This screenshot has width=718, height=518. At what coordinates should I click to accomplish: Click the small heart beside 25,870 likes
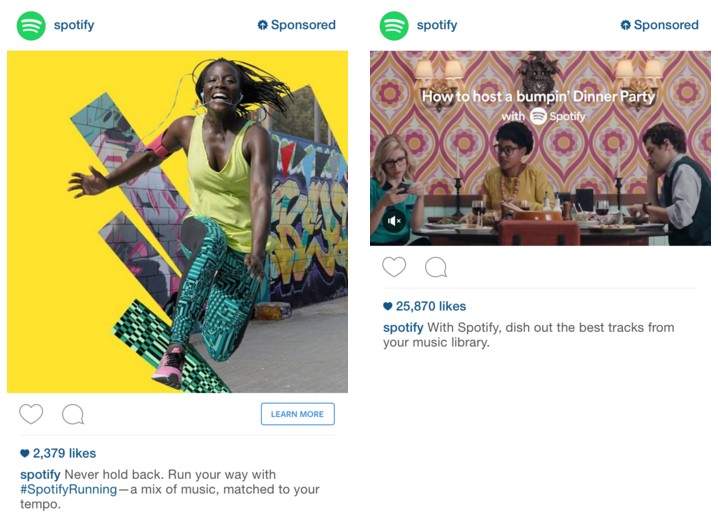pyautogui.click(x=388, y=306)
